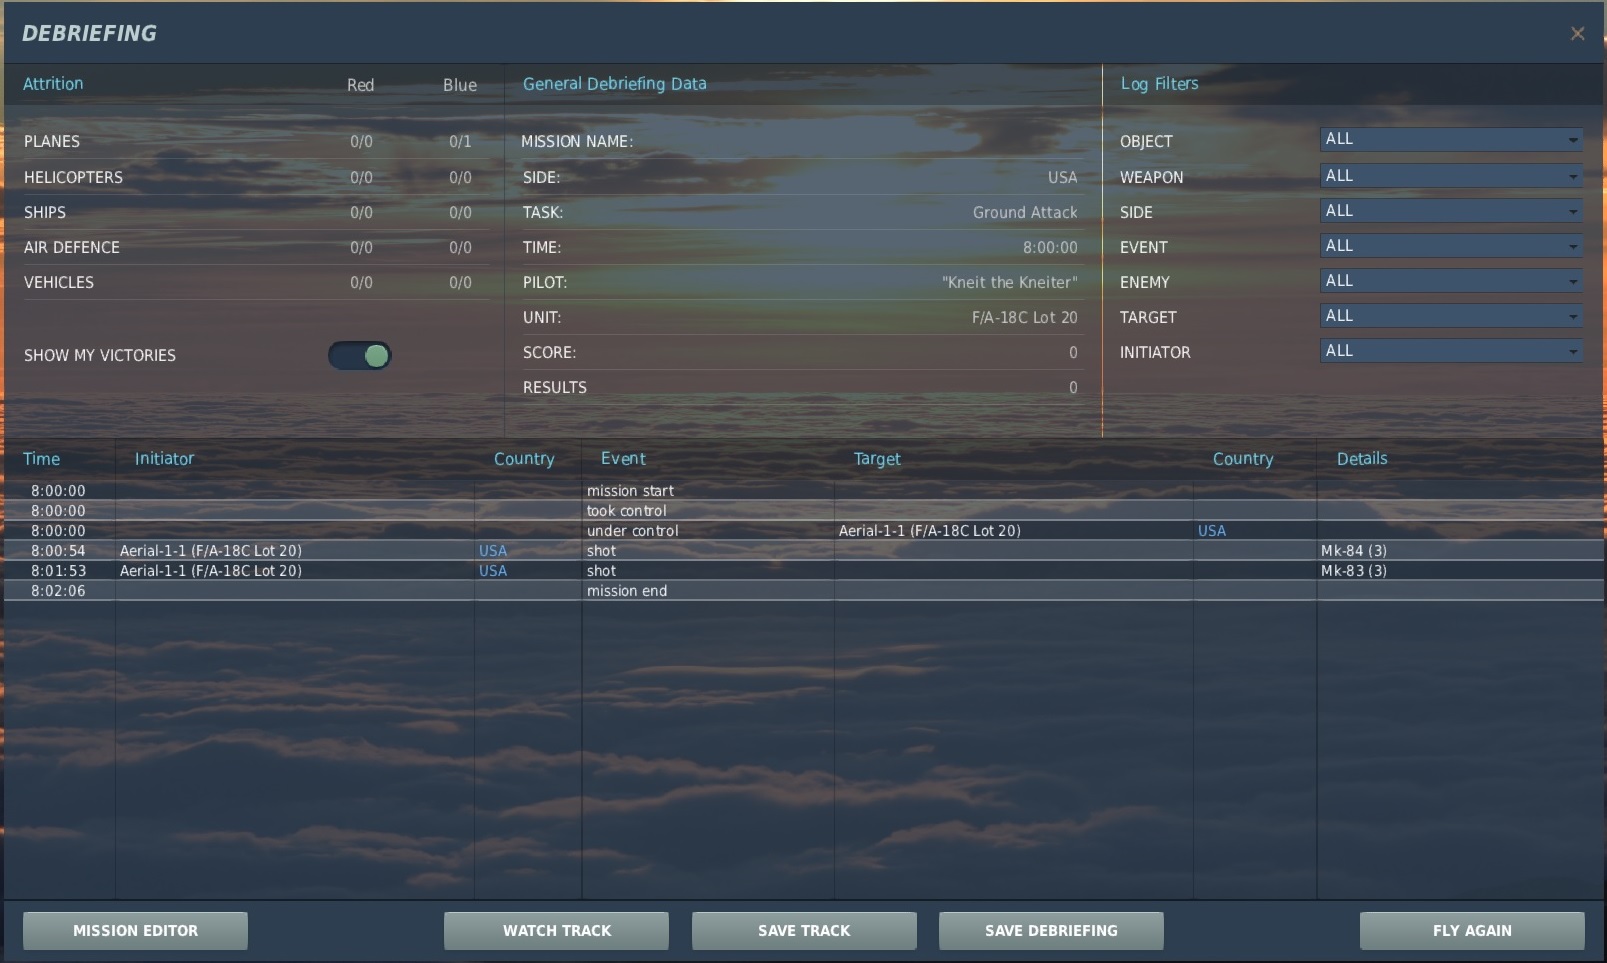Screen dimensions: 1607x963
Task: Sort log by Time column header
Action: click(x=41, y=459)
